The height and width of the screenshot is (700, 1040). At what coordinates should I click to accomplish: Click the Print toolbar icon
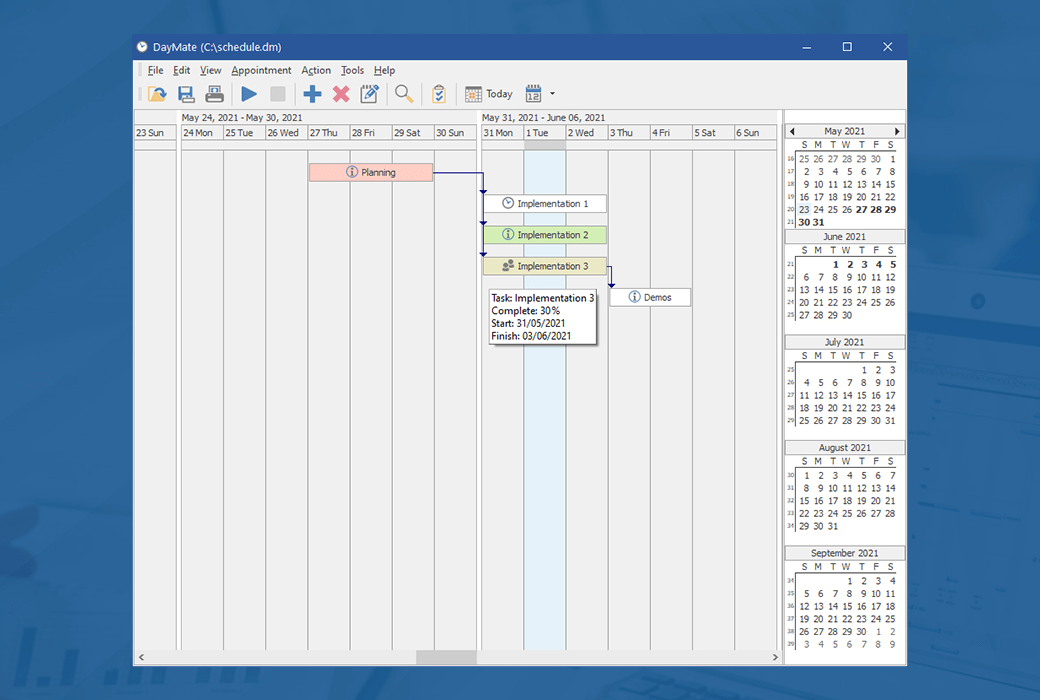214,94
